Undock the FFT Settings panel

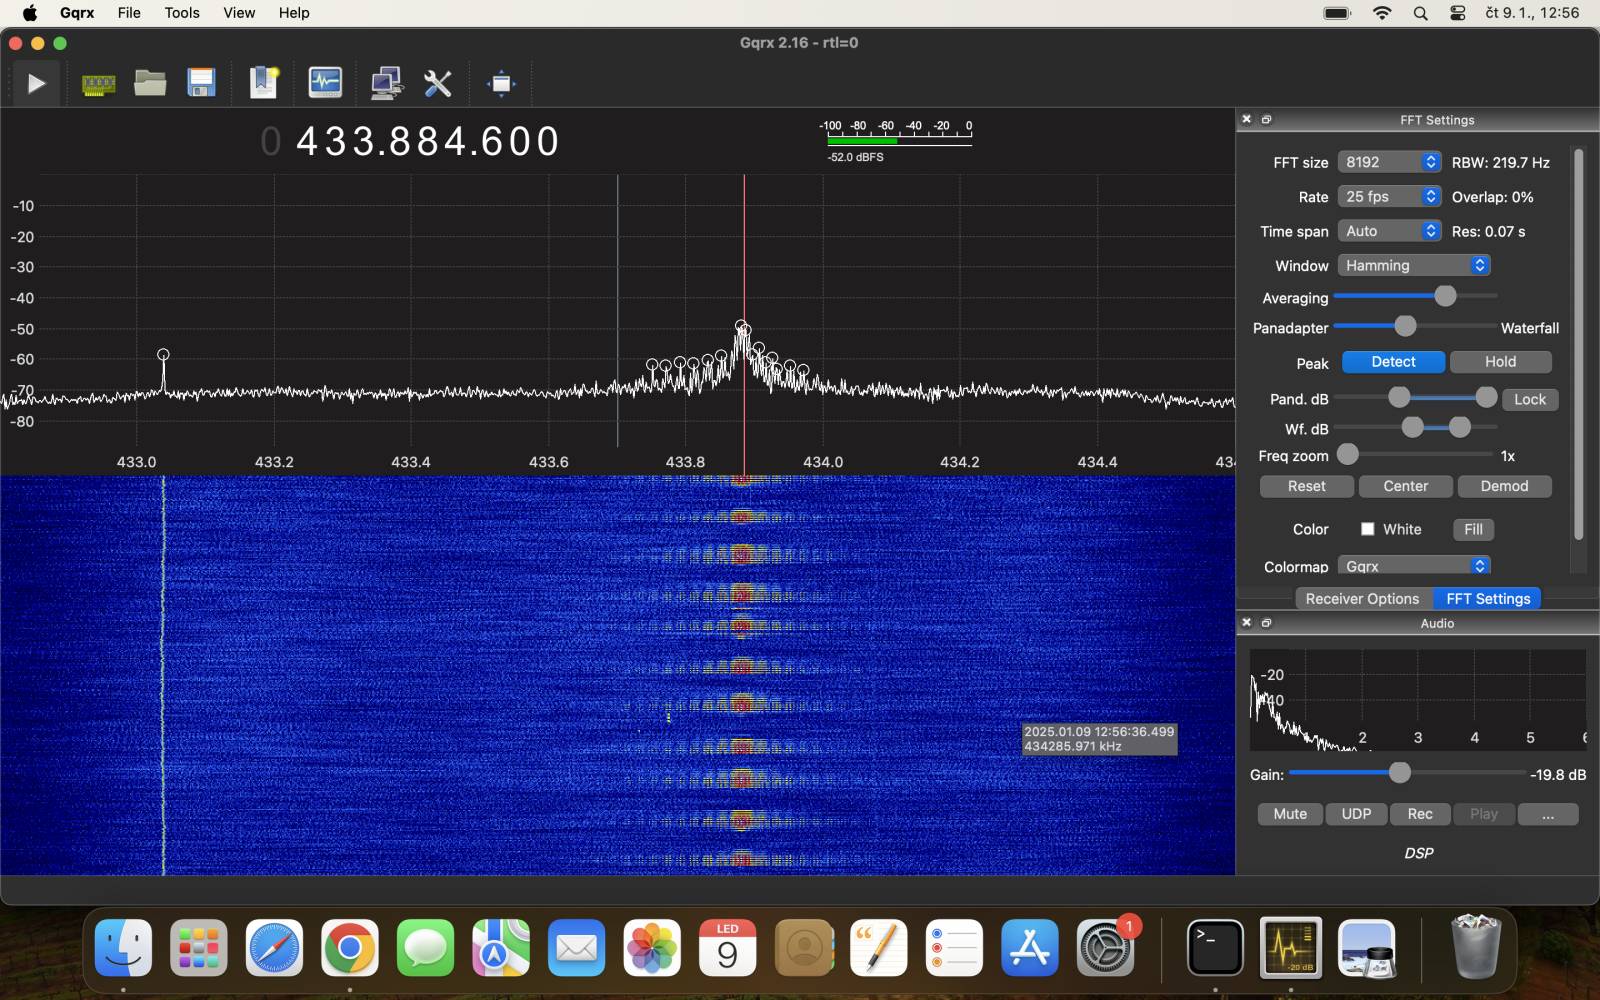pyautogui.click(x=1267, y=119)
